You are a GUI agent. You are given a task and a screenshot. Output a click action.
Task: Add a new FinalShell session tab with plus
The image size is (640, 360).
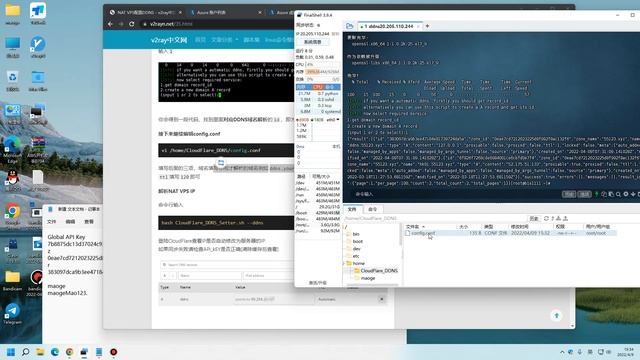(x=427, y=26)
